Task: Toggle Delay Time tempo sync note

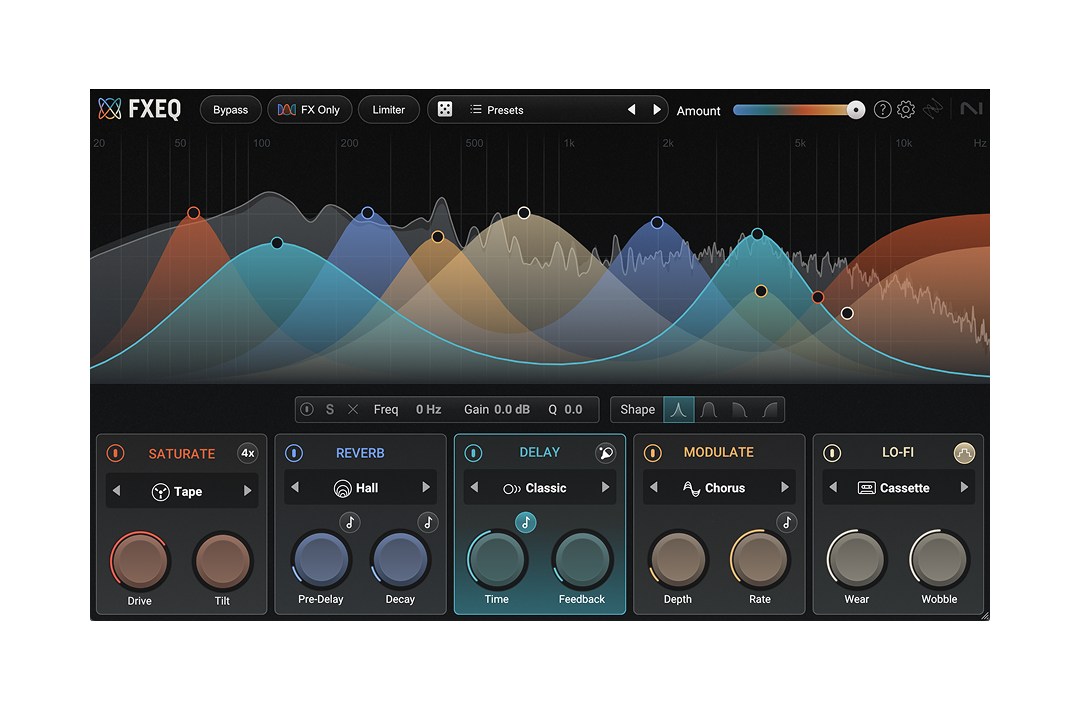Action: tap(526, 523)
